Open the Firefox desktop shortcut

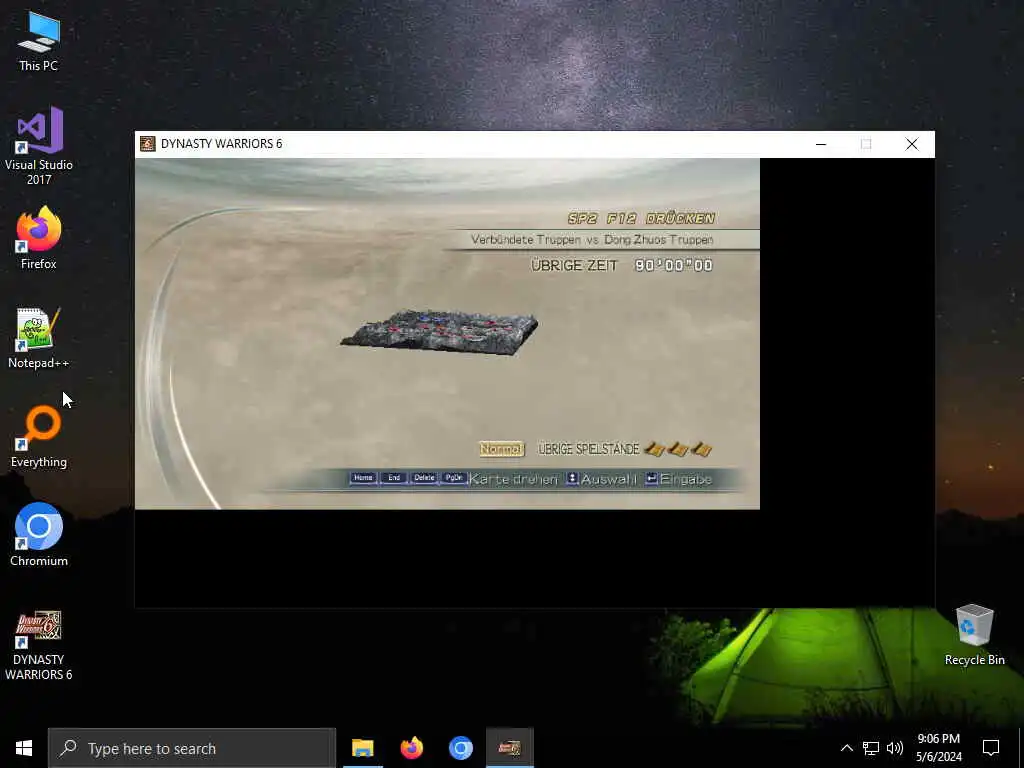(39, 238)
